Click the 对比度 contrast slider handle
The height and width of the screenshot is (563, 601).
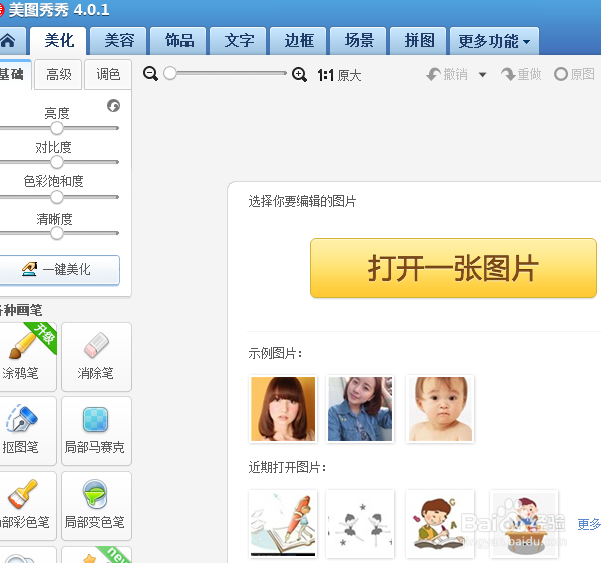tap(57, 162)
